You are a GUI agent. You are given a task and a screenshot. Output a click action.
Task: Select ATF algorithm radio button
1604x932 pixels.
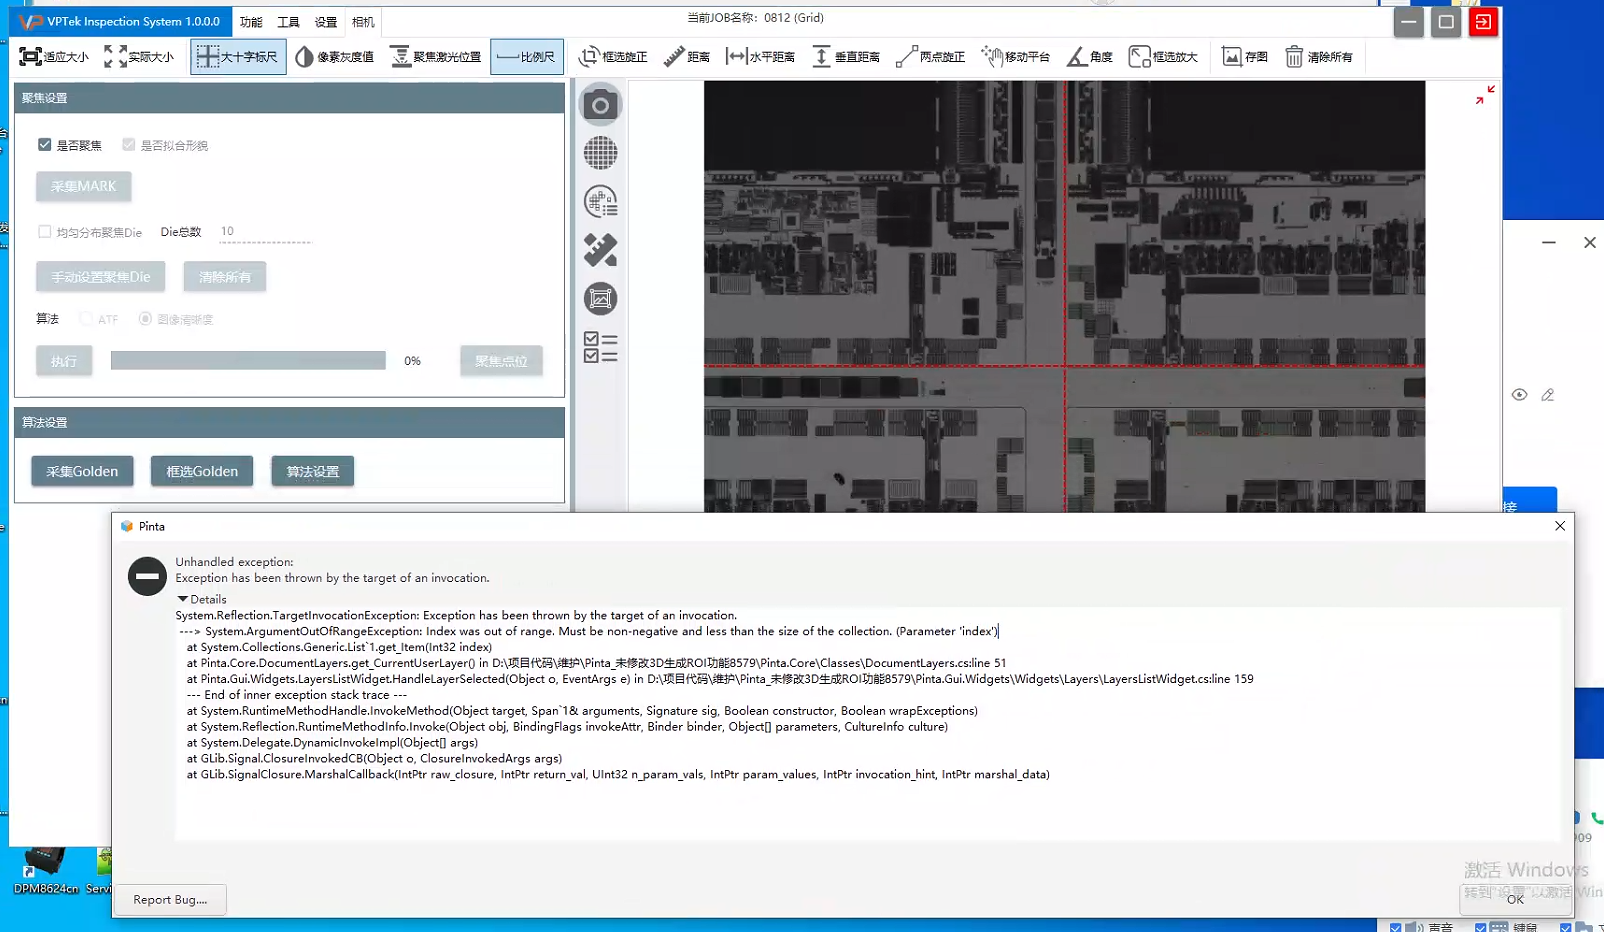tap(87, 319)
